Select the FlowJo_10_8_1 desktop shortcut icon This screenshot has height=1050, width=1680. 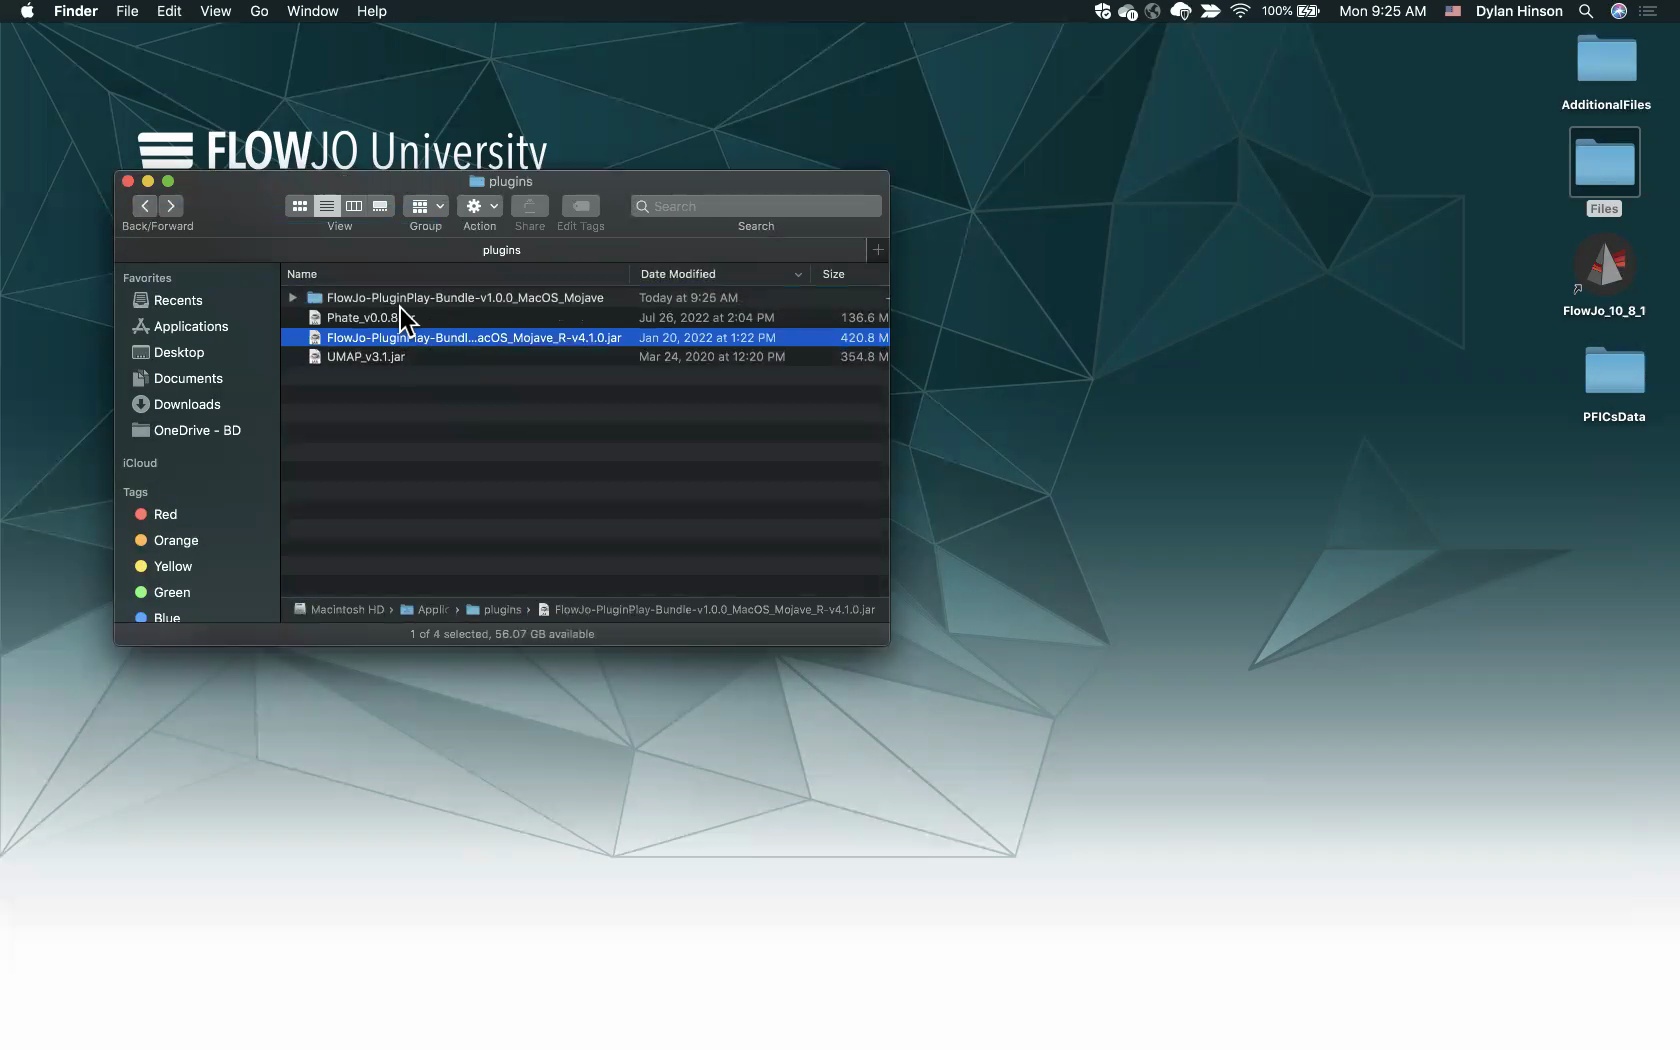pos(1606,267)
